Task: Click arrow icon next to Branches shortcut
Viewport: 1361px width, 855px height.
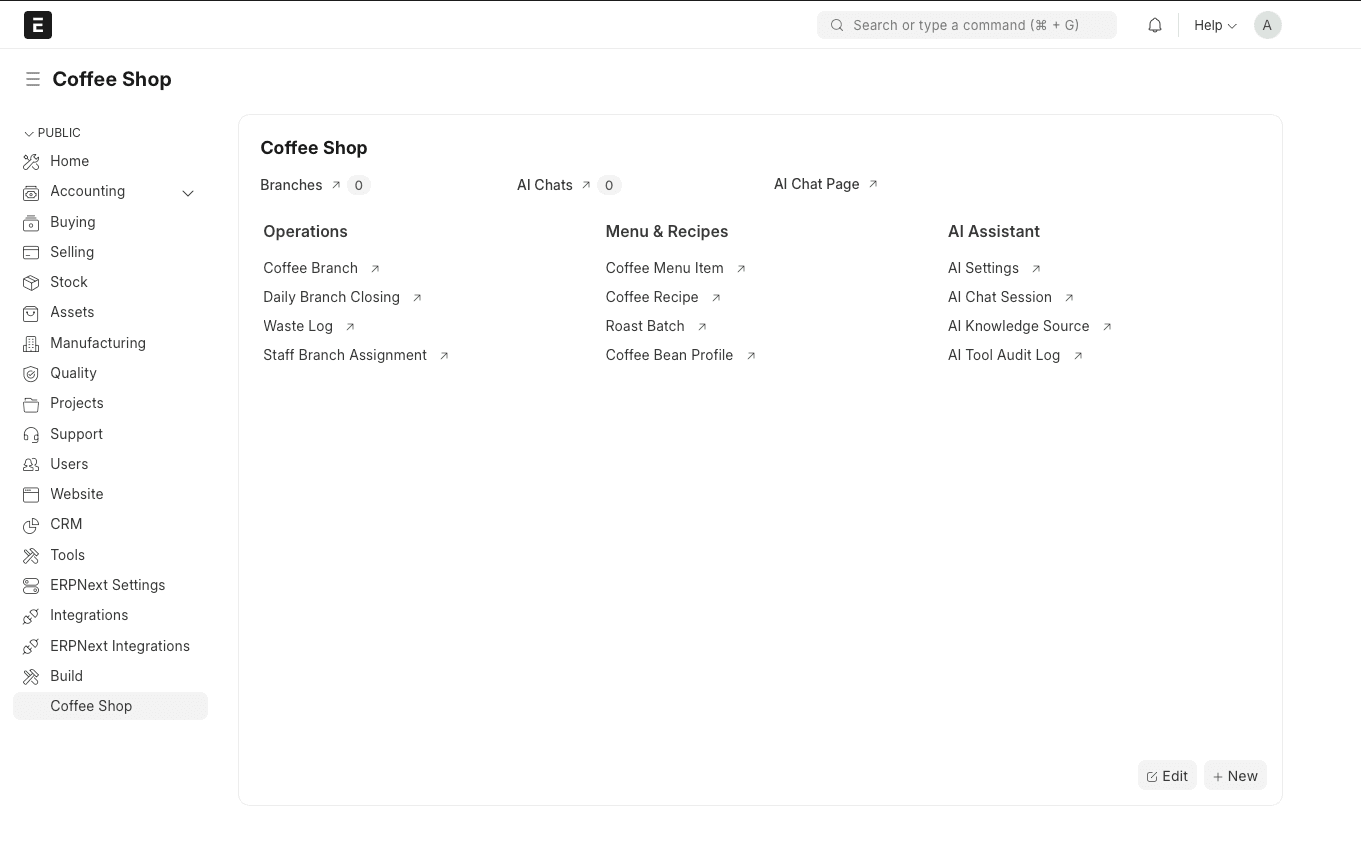Action: click(x=336, y=185)
